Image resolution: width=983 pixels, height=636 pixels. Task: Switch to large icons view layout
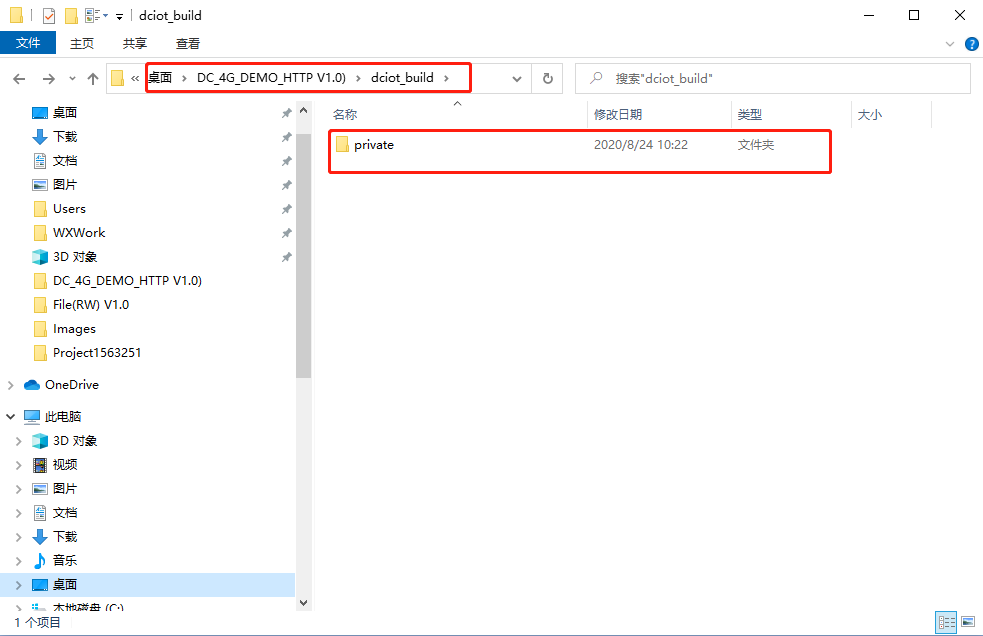pyautogui.click(x=967, y=622)
